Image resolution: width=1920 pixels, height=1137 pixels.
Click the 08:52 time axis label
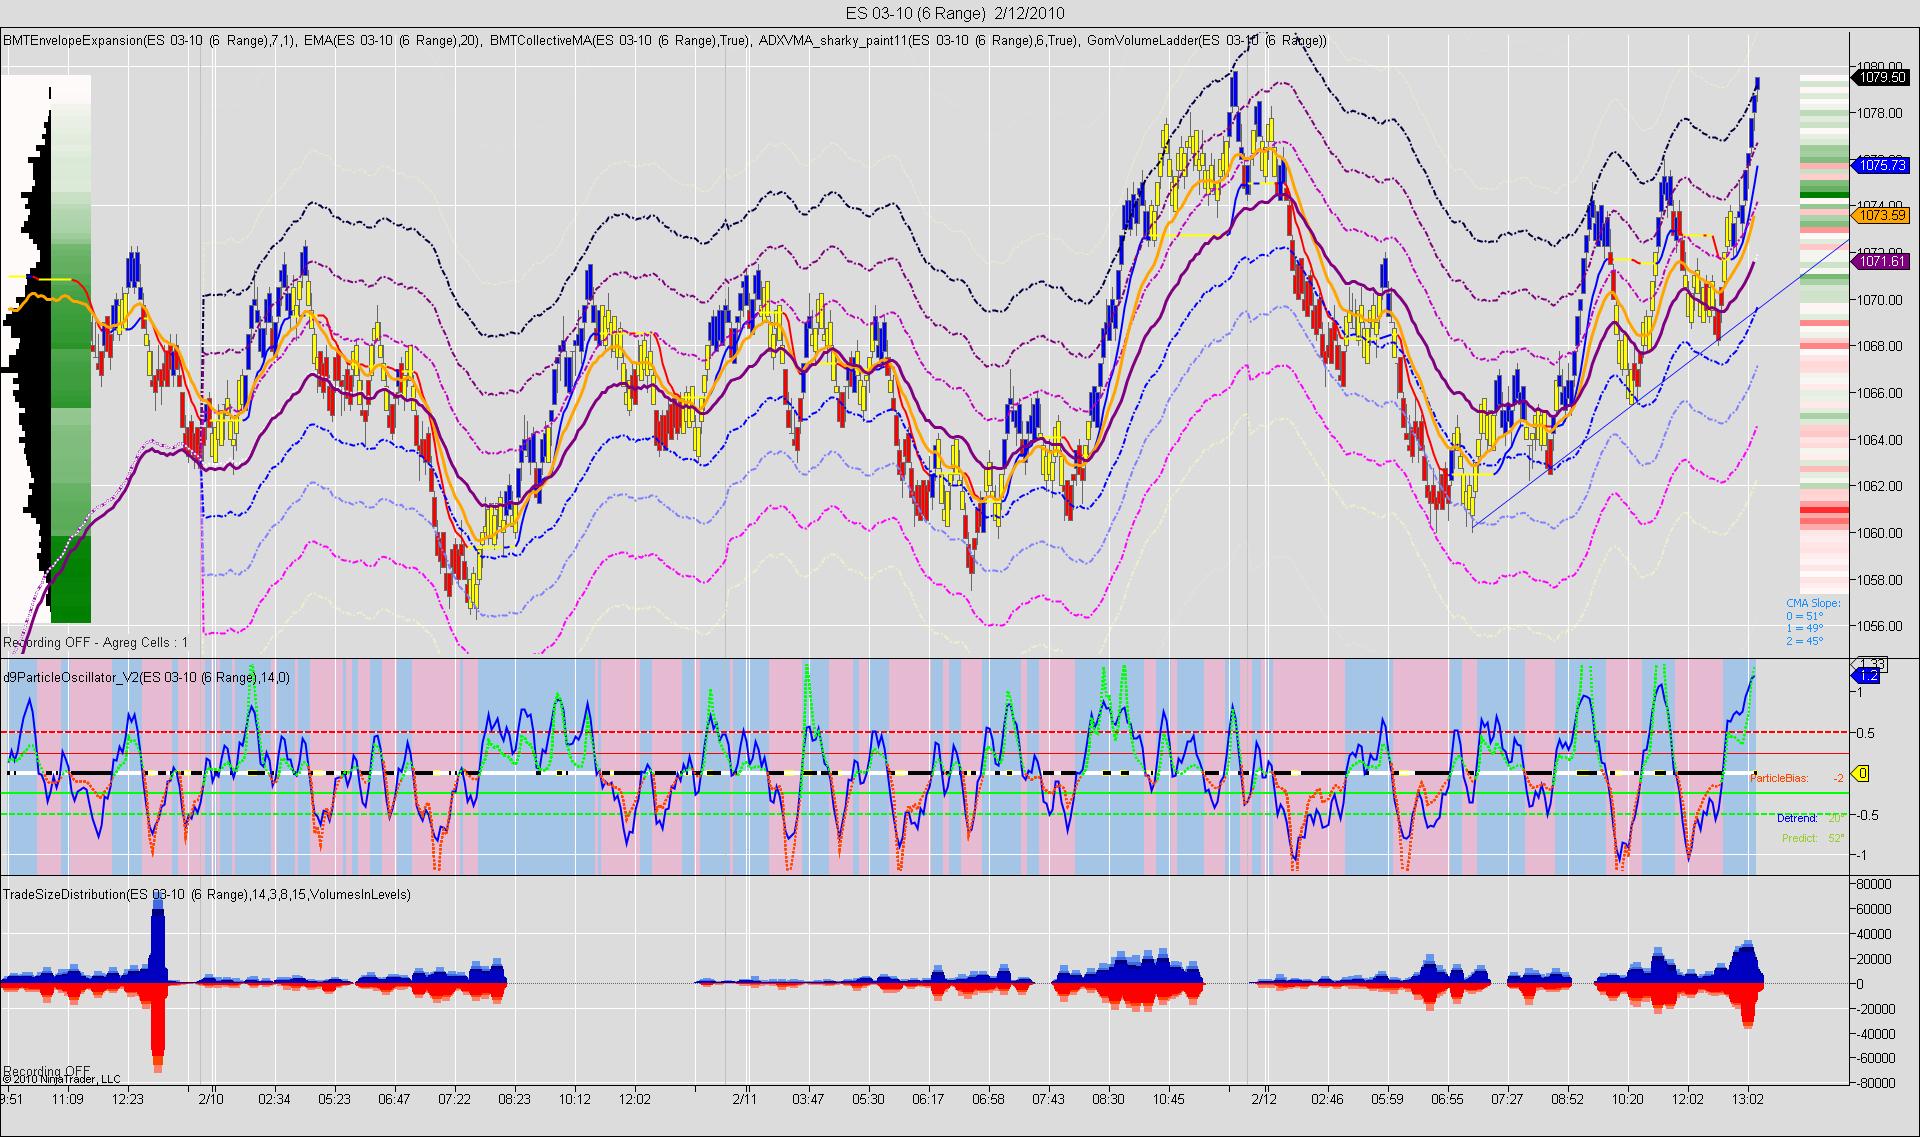tap(1568, 1098)
